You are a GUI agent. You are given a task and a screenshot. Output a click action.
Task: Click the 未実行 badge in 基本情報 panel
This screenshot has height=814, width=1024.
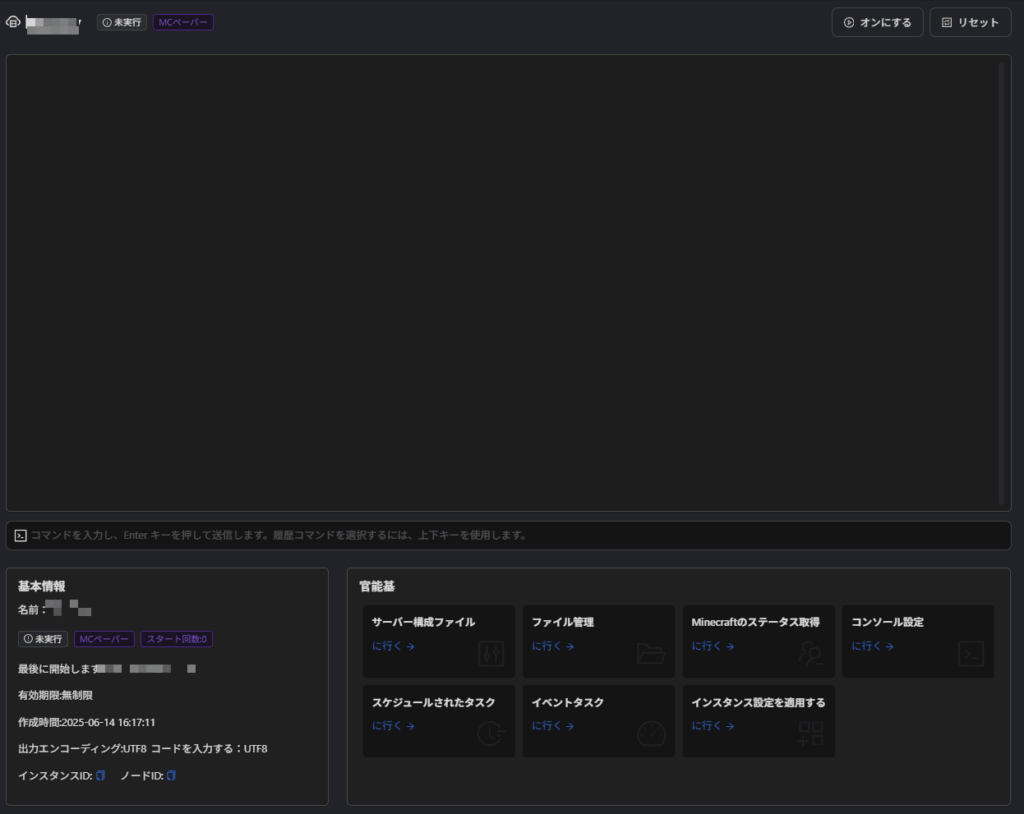click(x=43, y=639)
